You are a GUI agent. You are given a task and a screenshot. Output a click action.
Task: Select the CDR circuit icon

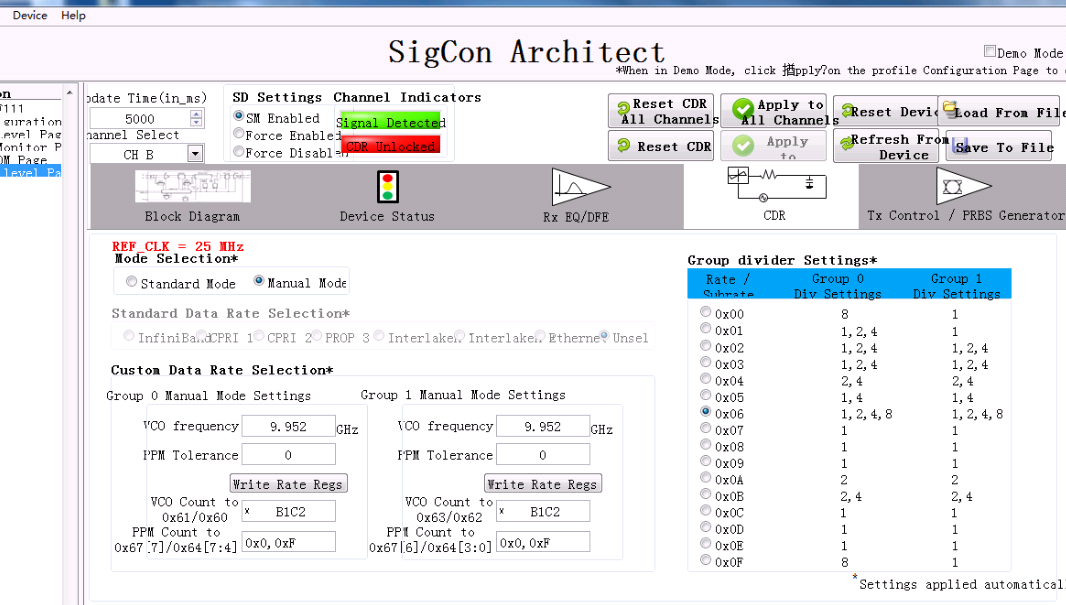[777, 184]
